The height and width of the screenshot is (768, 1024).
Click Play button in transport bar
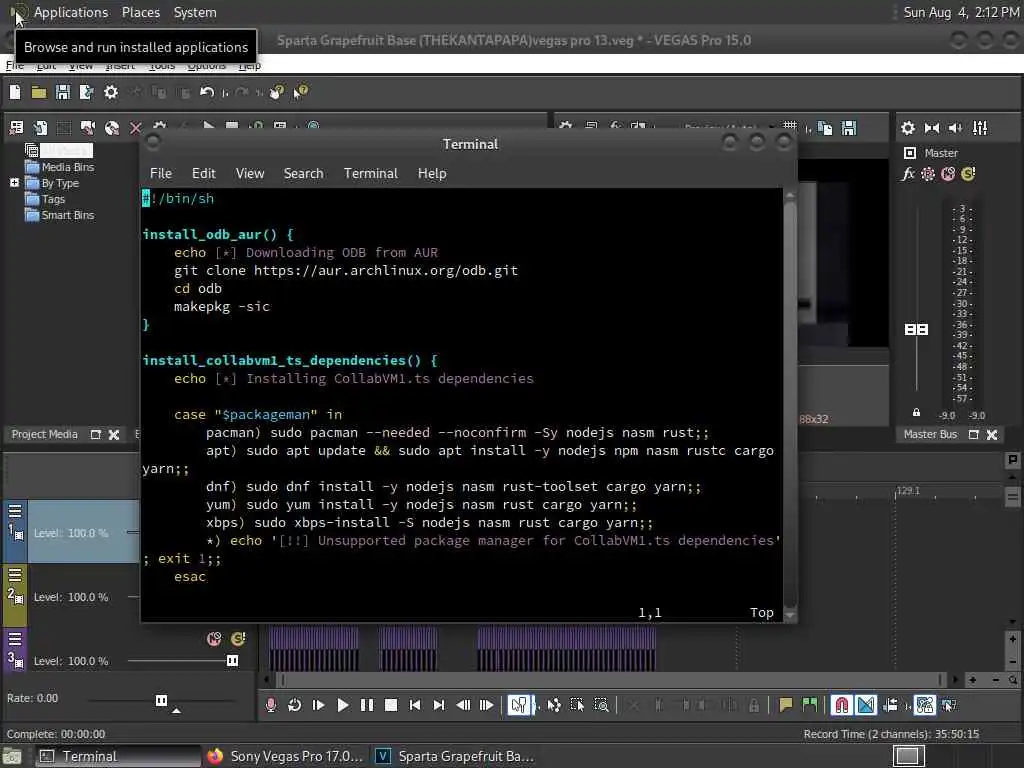342,705
